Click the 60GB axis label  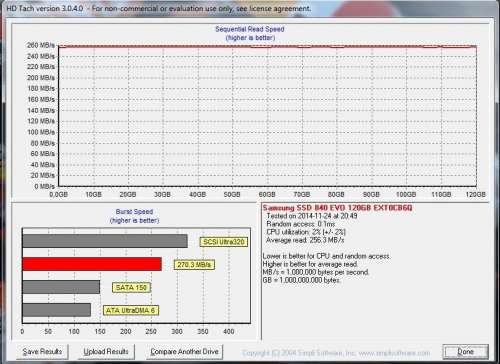pos(267,194)
